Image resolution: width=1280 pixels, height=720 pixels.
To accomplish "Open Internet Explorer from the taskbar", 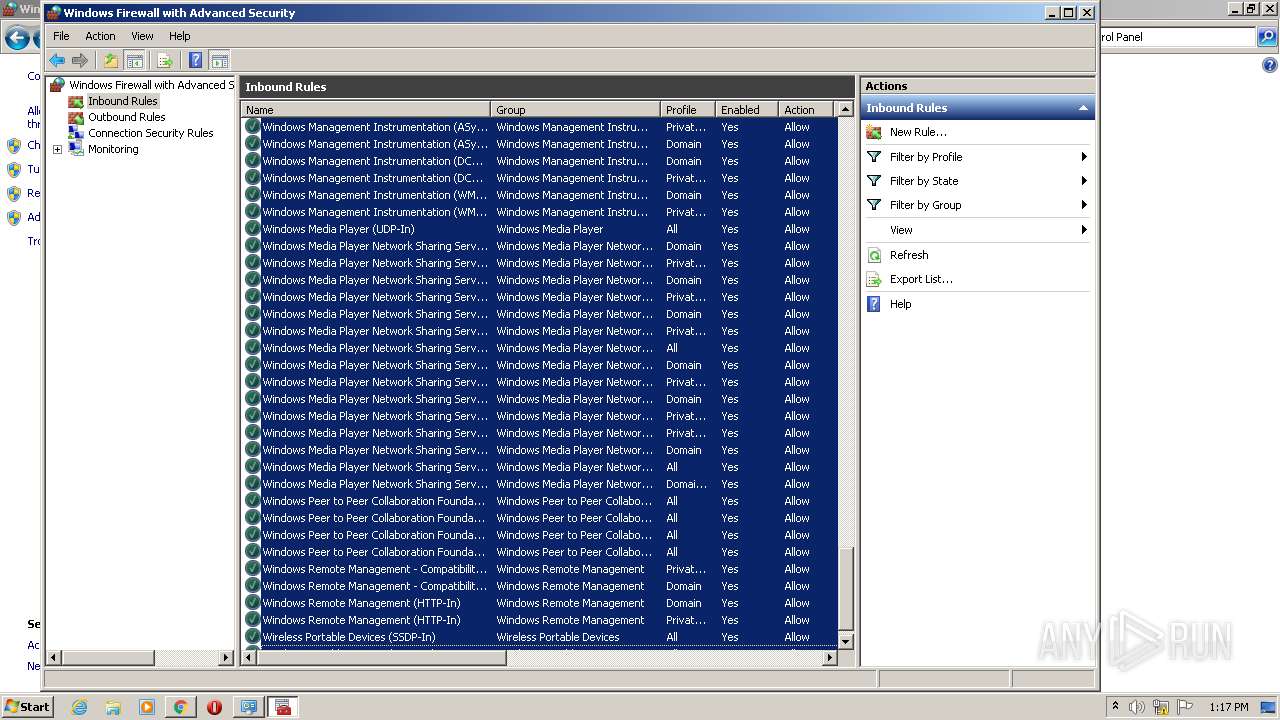I will tap(79, 707).
